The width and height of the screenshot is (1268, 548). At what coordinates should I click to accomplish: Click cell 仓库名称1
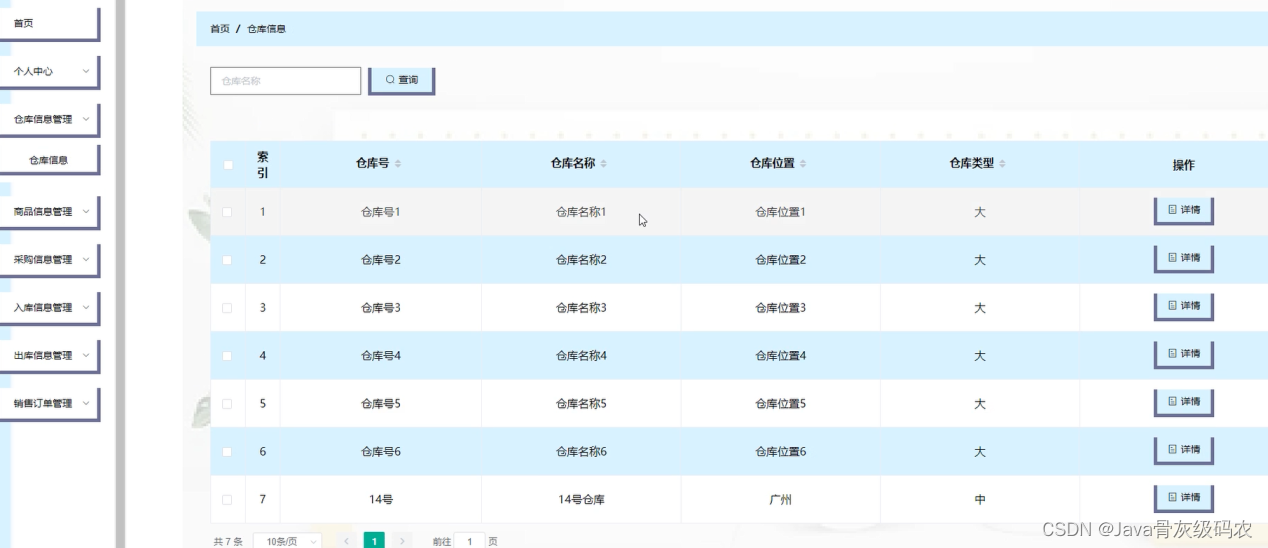581,212
